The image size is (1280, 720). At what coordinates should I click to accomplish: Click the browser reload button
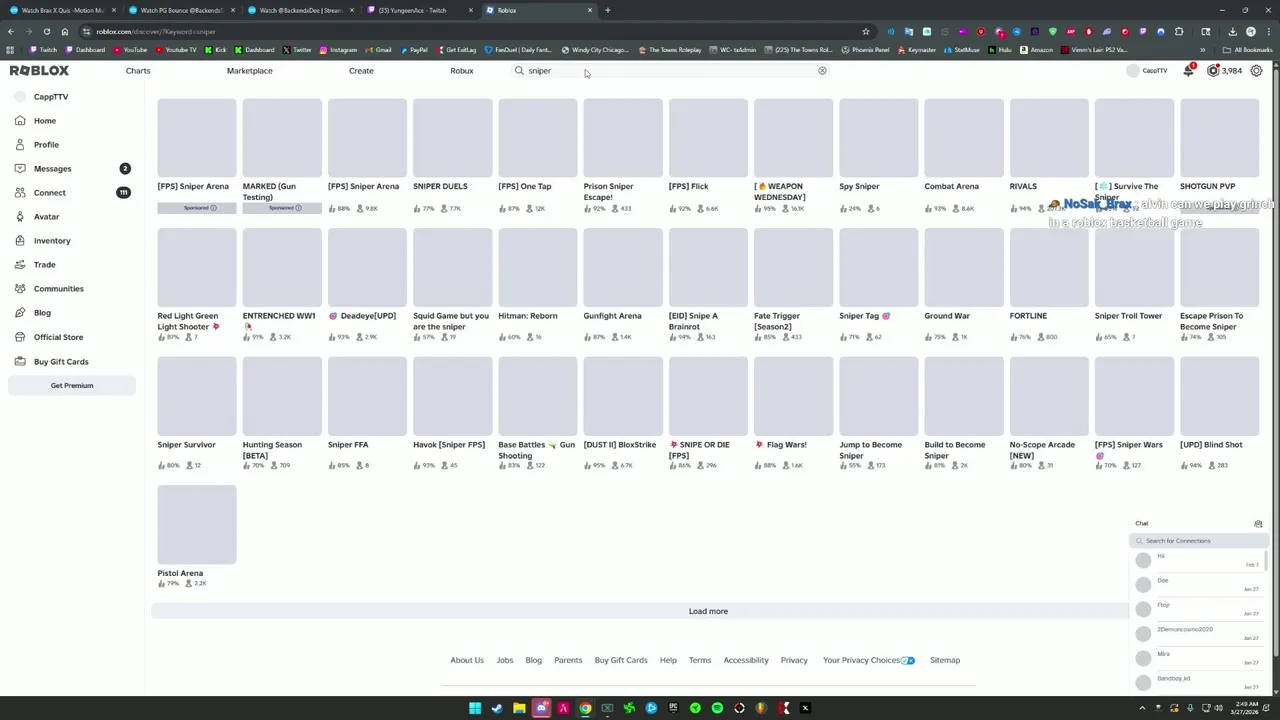(x=47, y=31)
